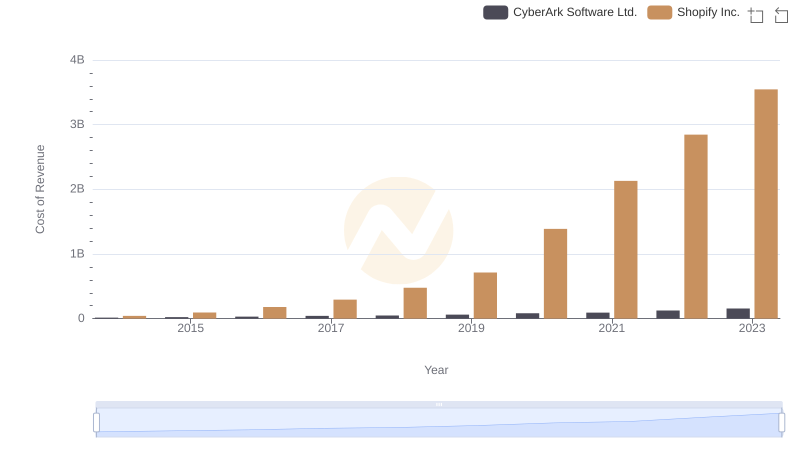Select the CyberArk 2023 bar

coord(738,314)
